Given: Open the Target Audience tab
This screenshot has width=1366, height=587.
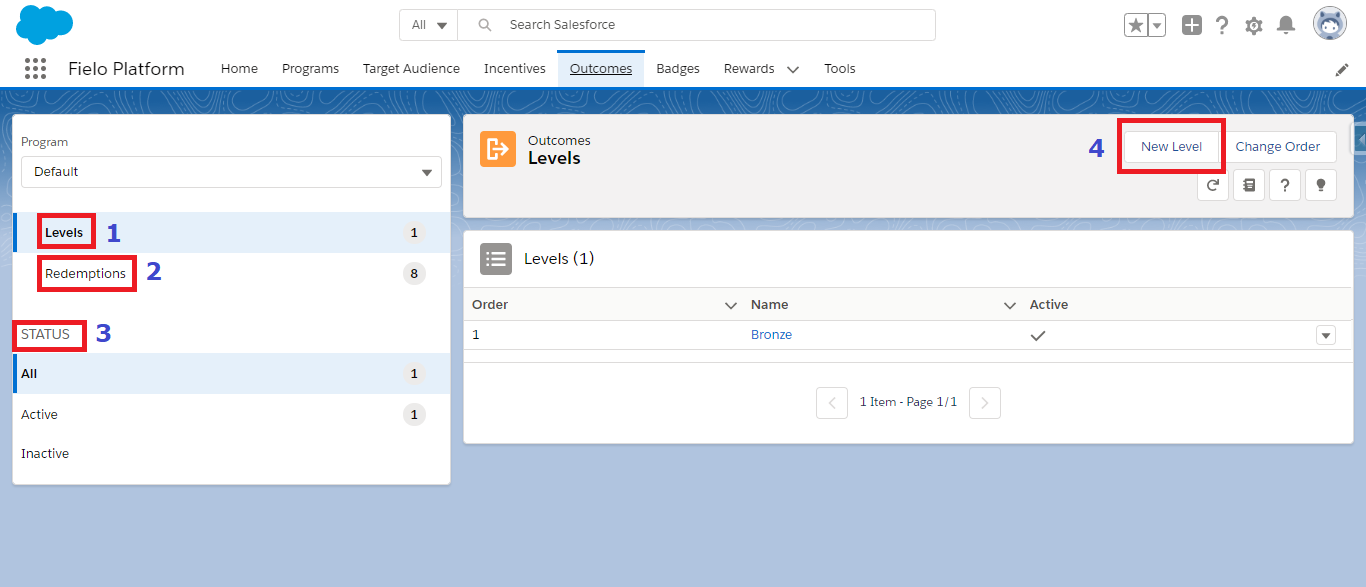Looking at the screenshot, I should coord(411,69).
